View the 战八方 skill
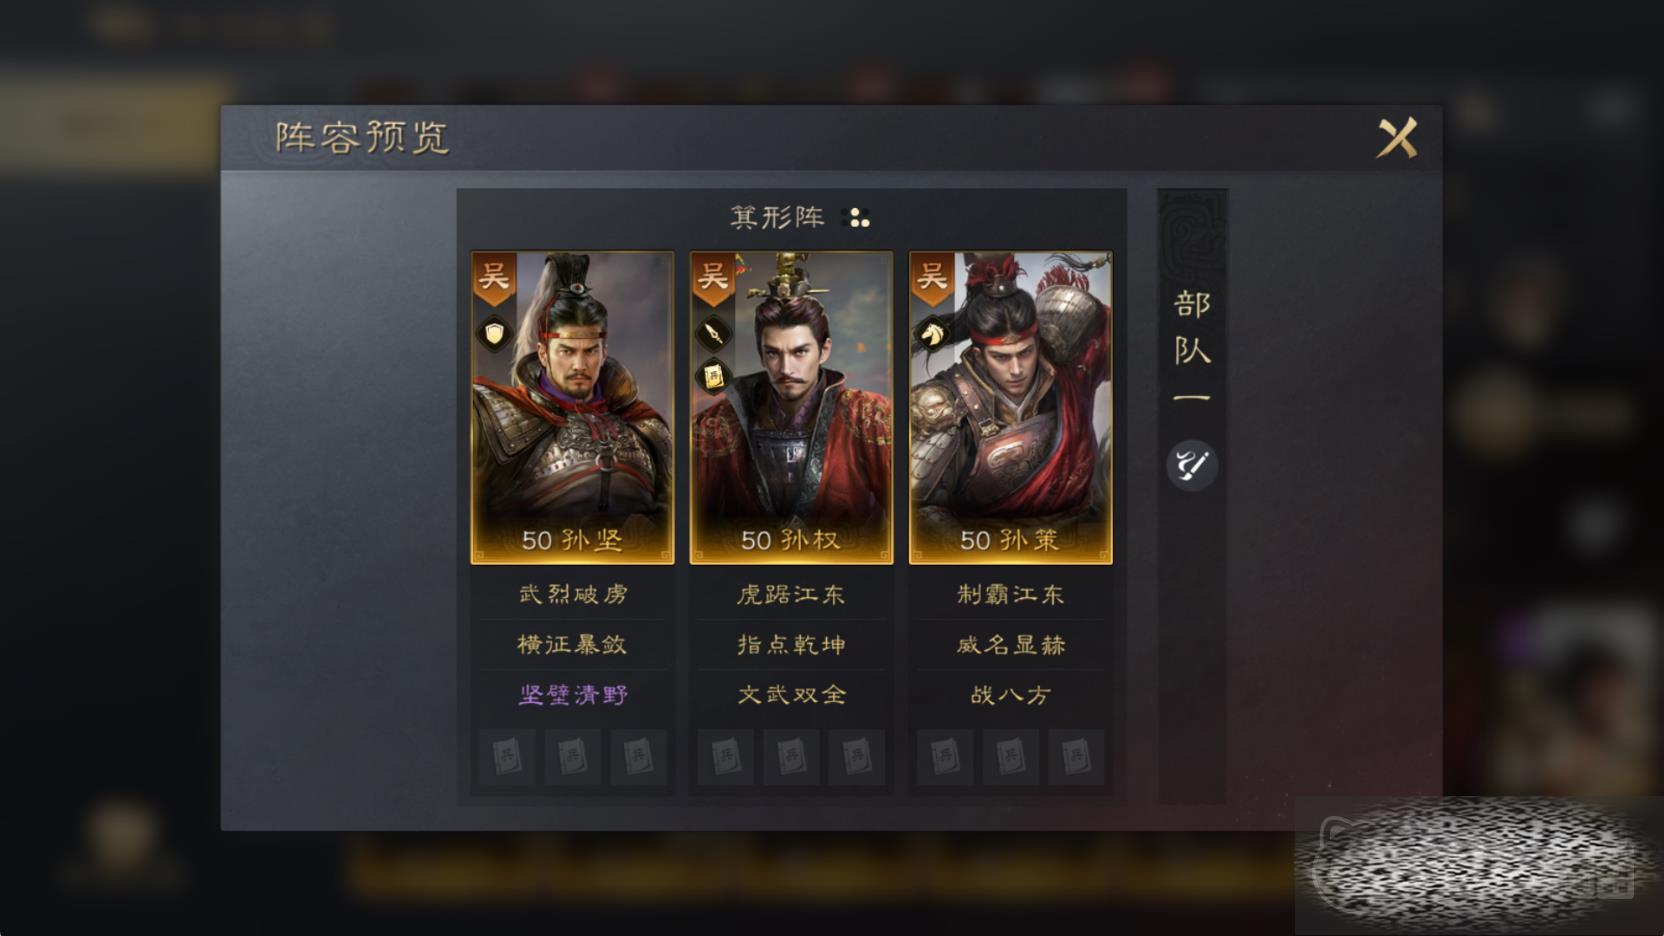This screenshot has height=936, width=1664. point(1010,695)
